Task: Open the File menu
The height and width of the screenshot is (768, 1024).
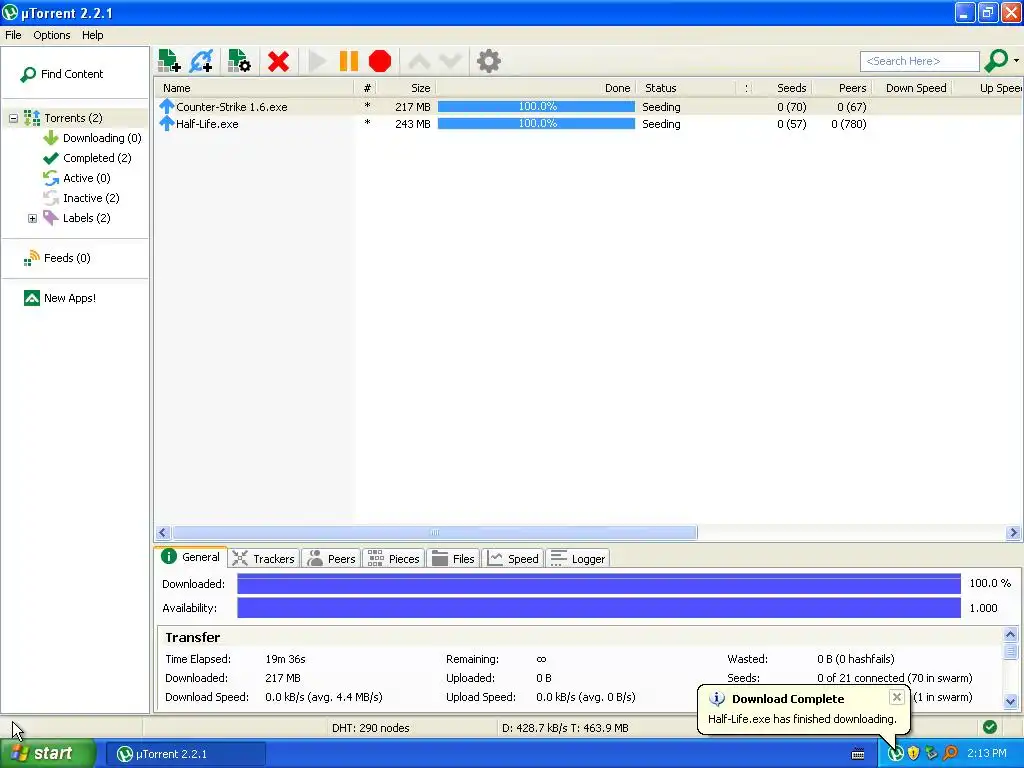Action: [x=13, y=35]
